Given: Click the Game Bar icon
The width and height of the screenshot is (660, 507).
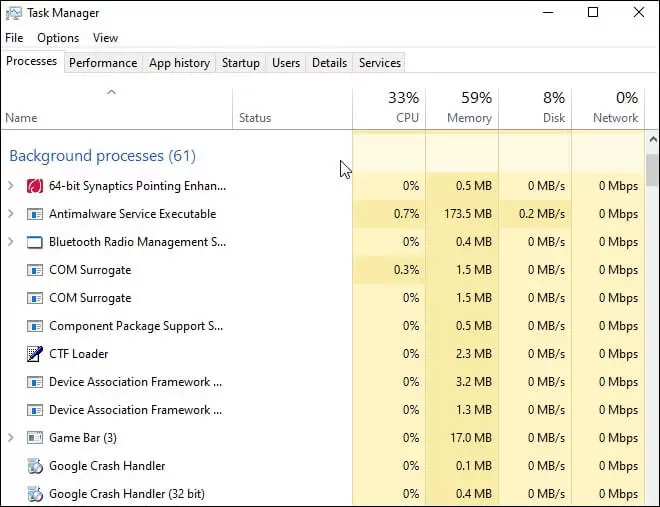Looking at the screenshot, I should click(35, 438).
